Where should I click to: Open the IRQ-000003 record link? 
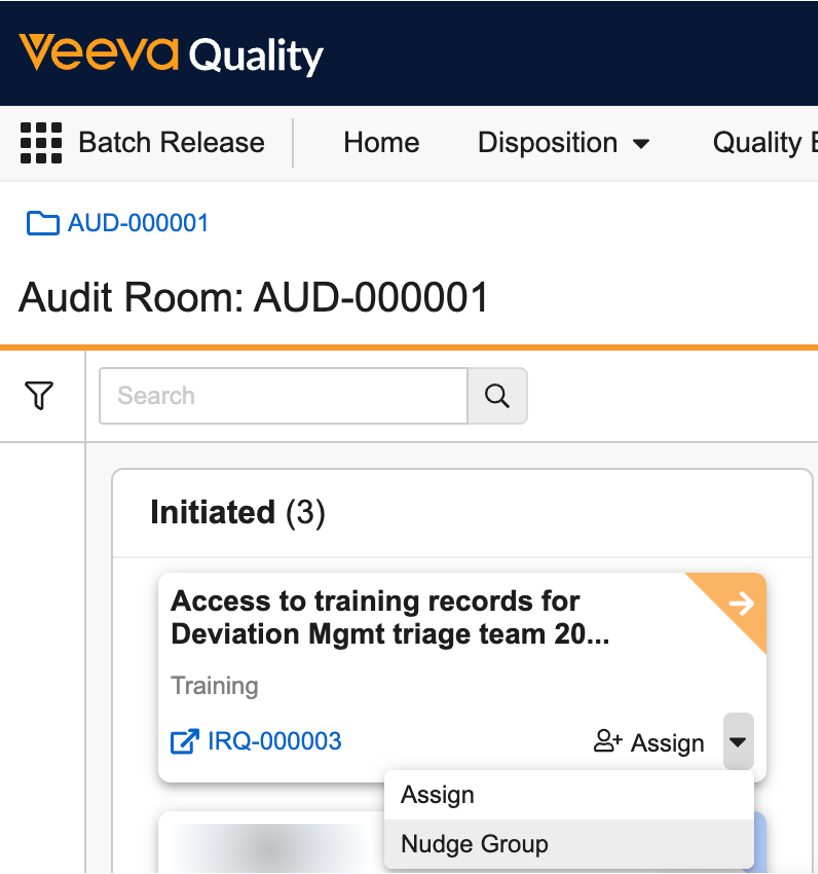pyautogui.click(x=274, y=742)
